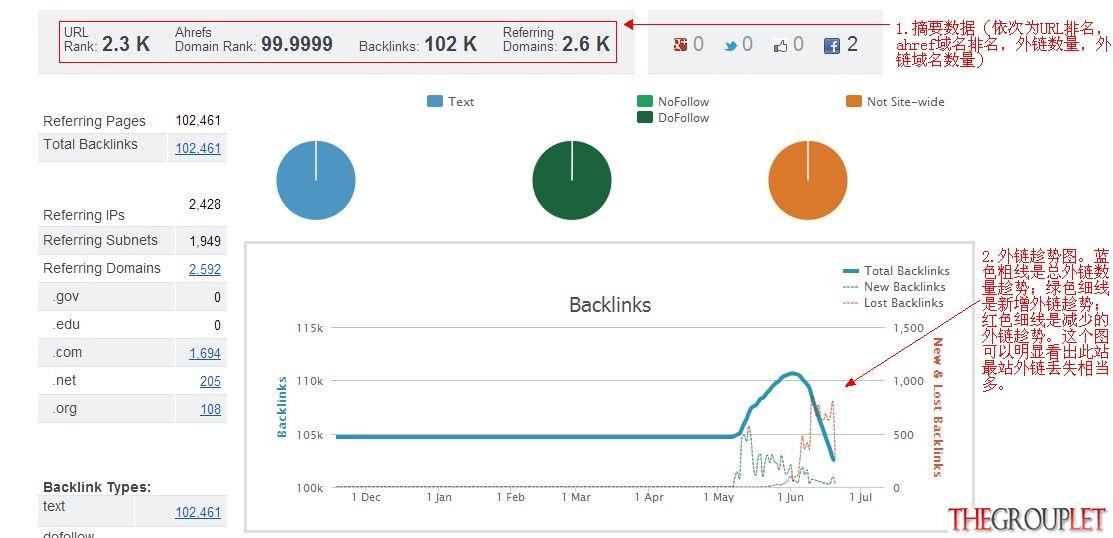Toggle New Backlinks series in chart legend
Screen dimensions: 1113x538
pos(894,287)
